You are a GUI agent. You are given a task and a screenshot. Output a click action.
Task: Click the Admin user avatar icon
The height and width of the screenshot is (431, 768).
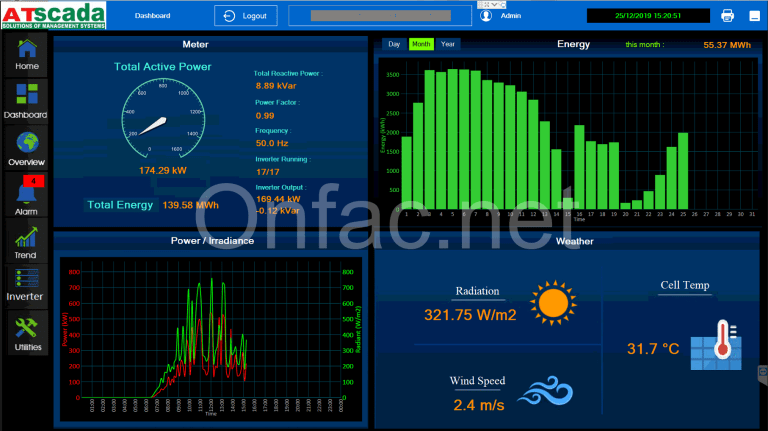click(486, 16)
